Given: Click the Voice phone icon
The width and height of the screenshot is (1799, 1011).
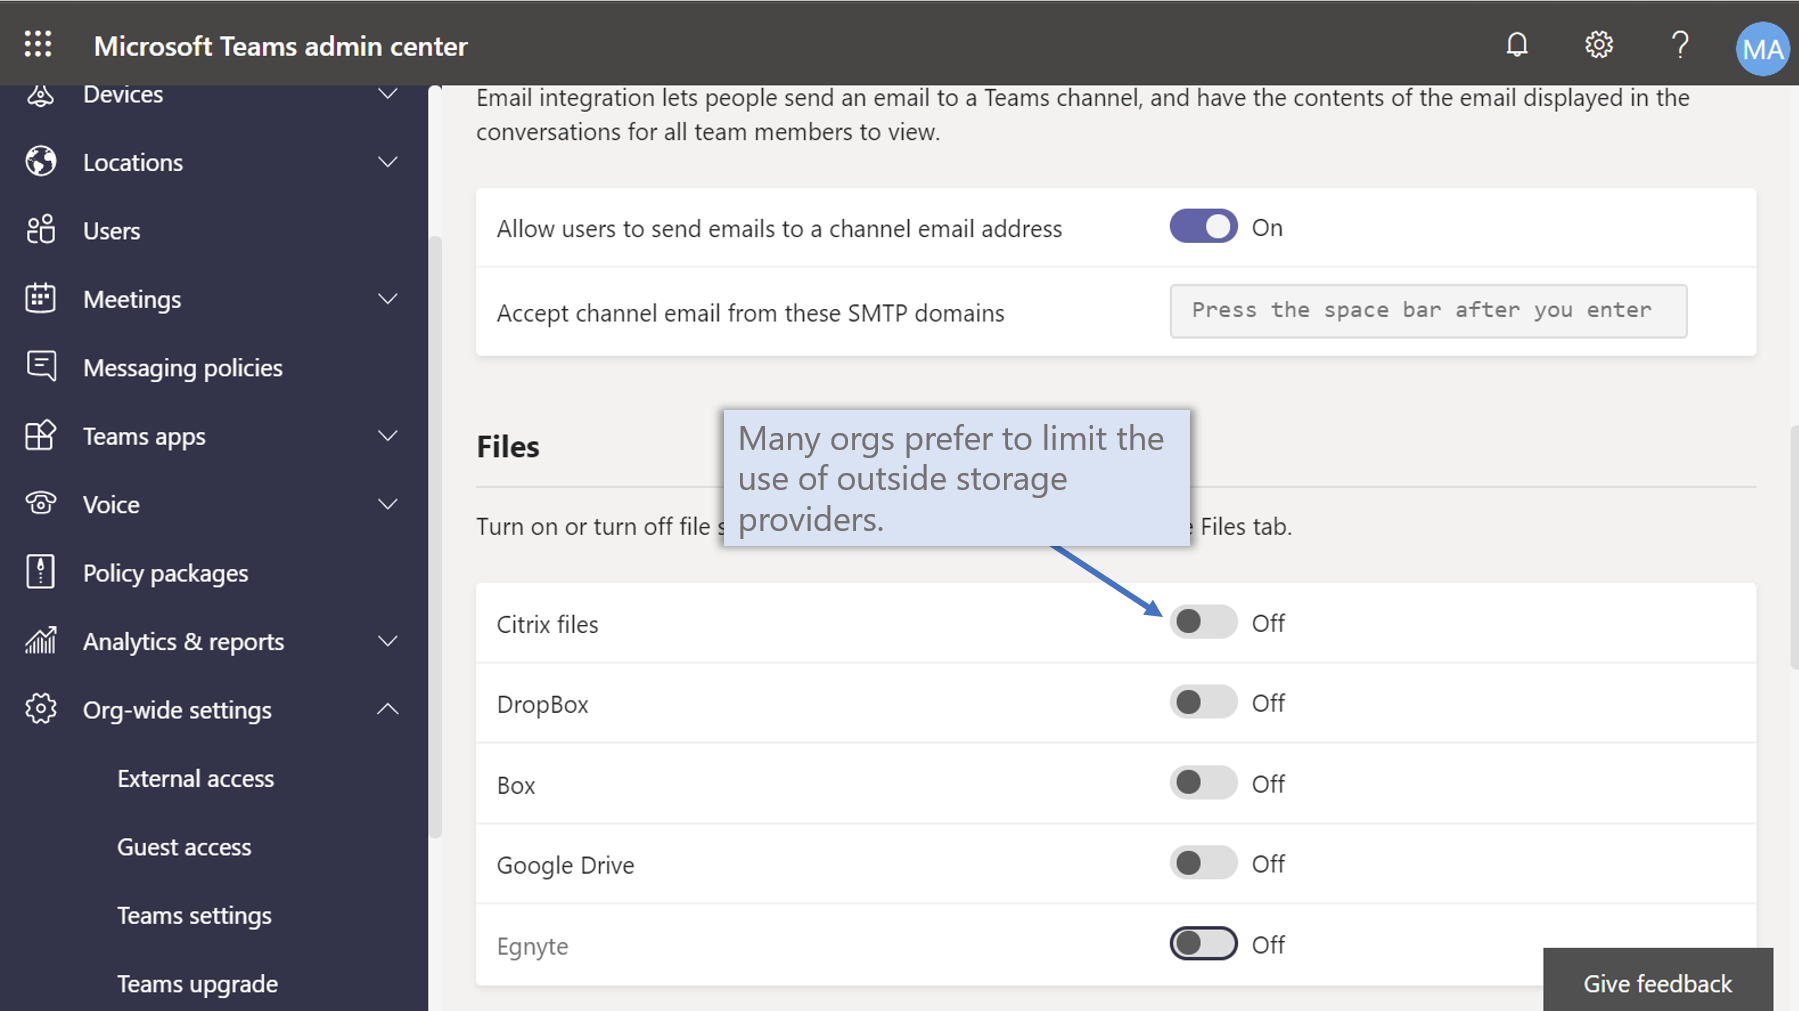Looking at the screenshot, I should (x=41, y=503).
